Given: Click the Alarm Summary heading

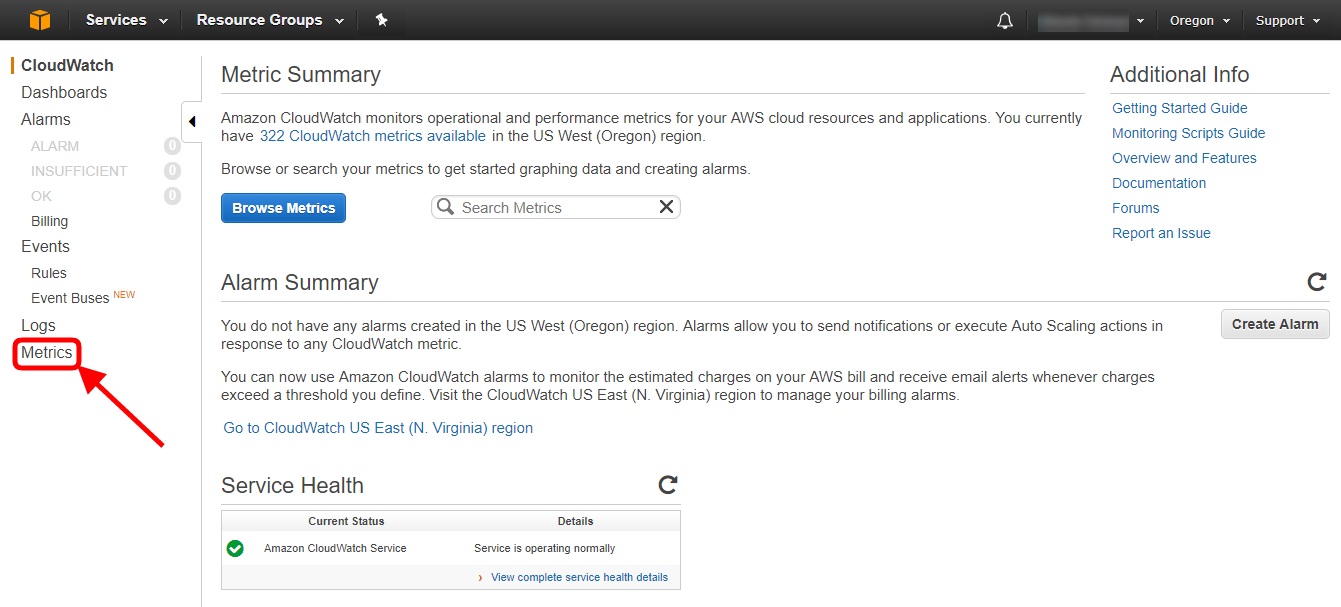Looking at the screenshot, I should click(x=300, y=282).
